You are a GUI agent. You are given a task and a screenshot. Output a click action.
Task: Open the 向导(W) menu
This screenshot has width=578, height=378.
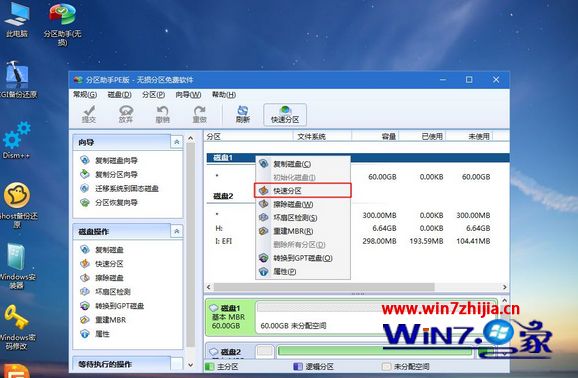[x=188, y=95]
